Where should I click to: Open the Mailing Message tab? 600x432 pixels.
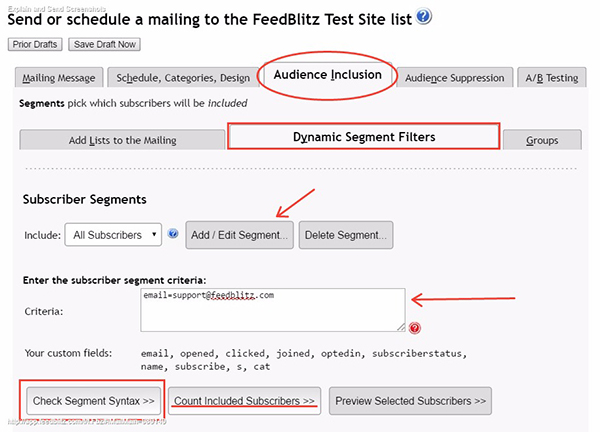[x=59, y=78]
